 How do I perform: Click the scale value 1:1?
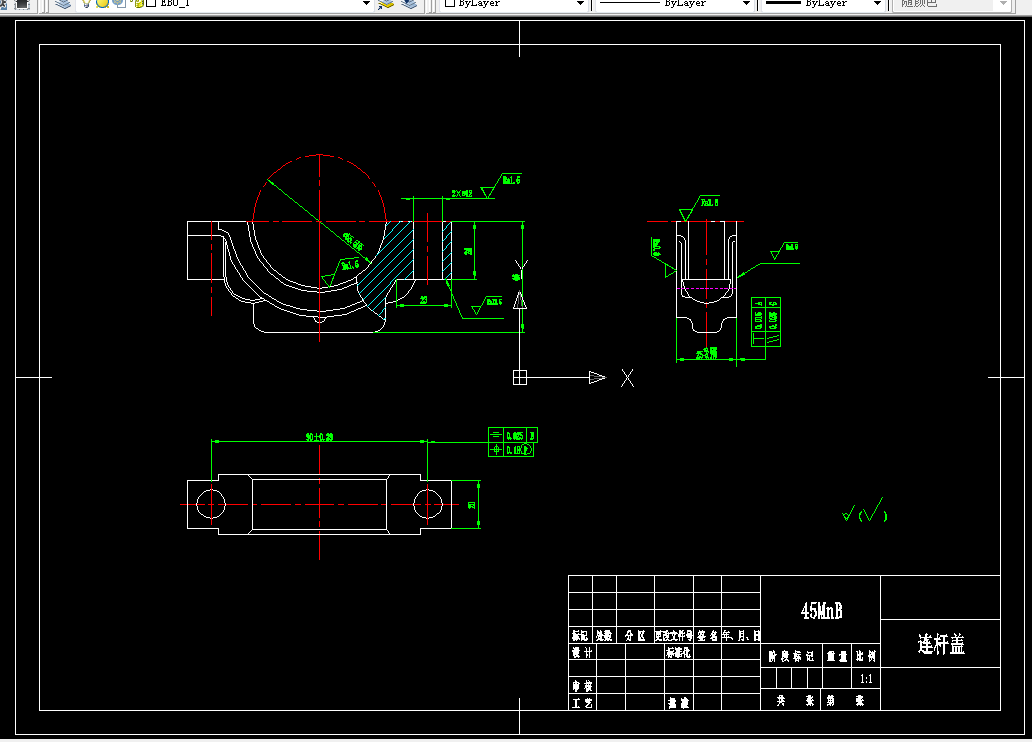point(866,679)
